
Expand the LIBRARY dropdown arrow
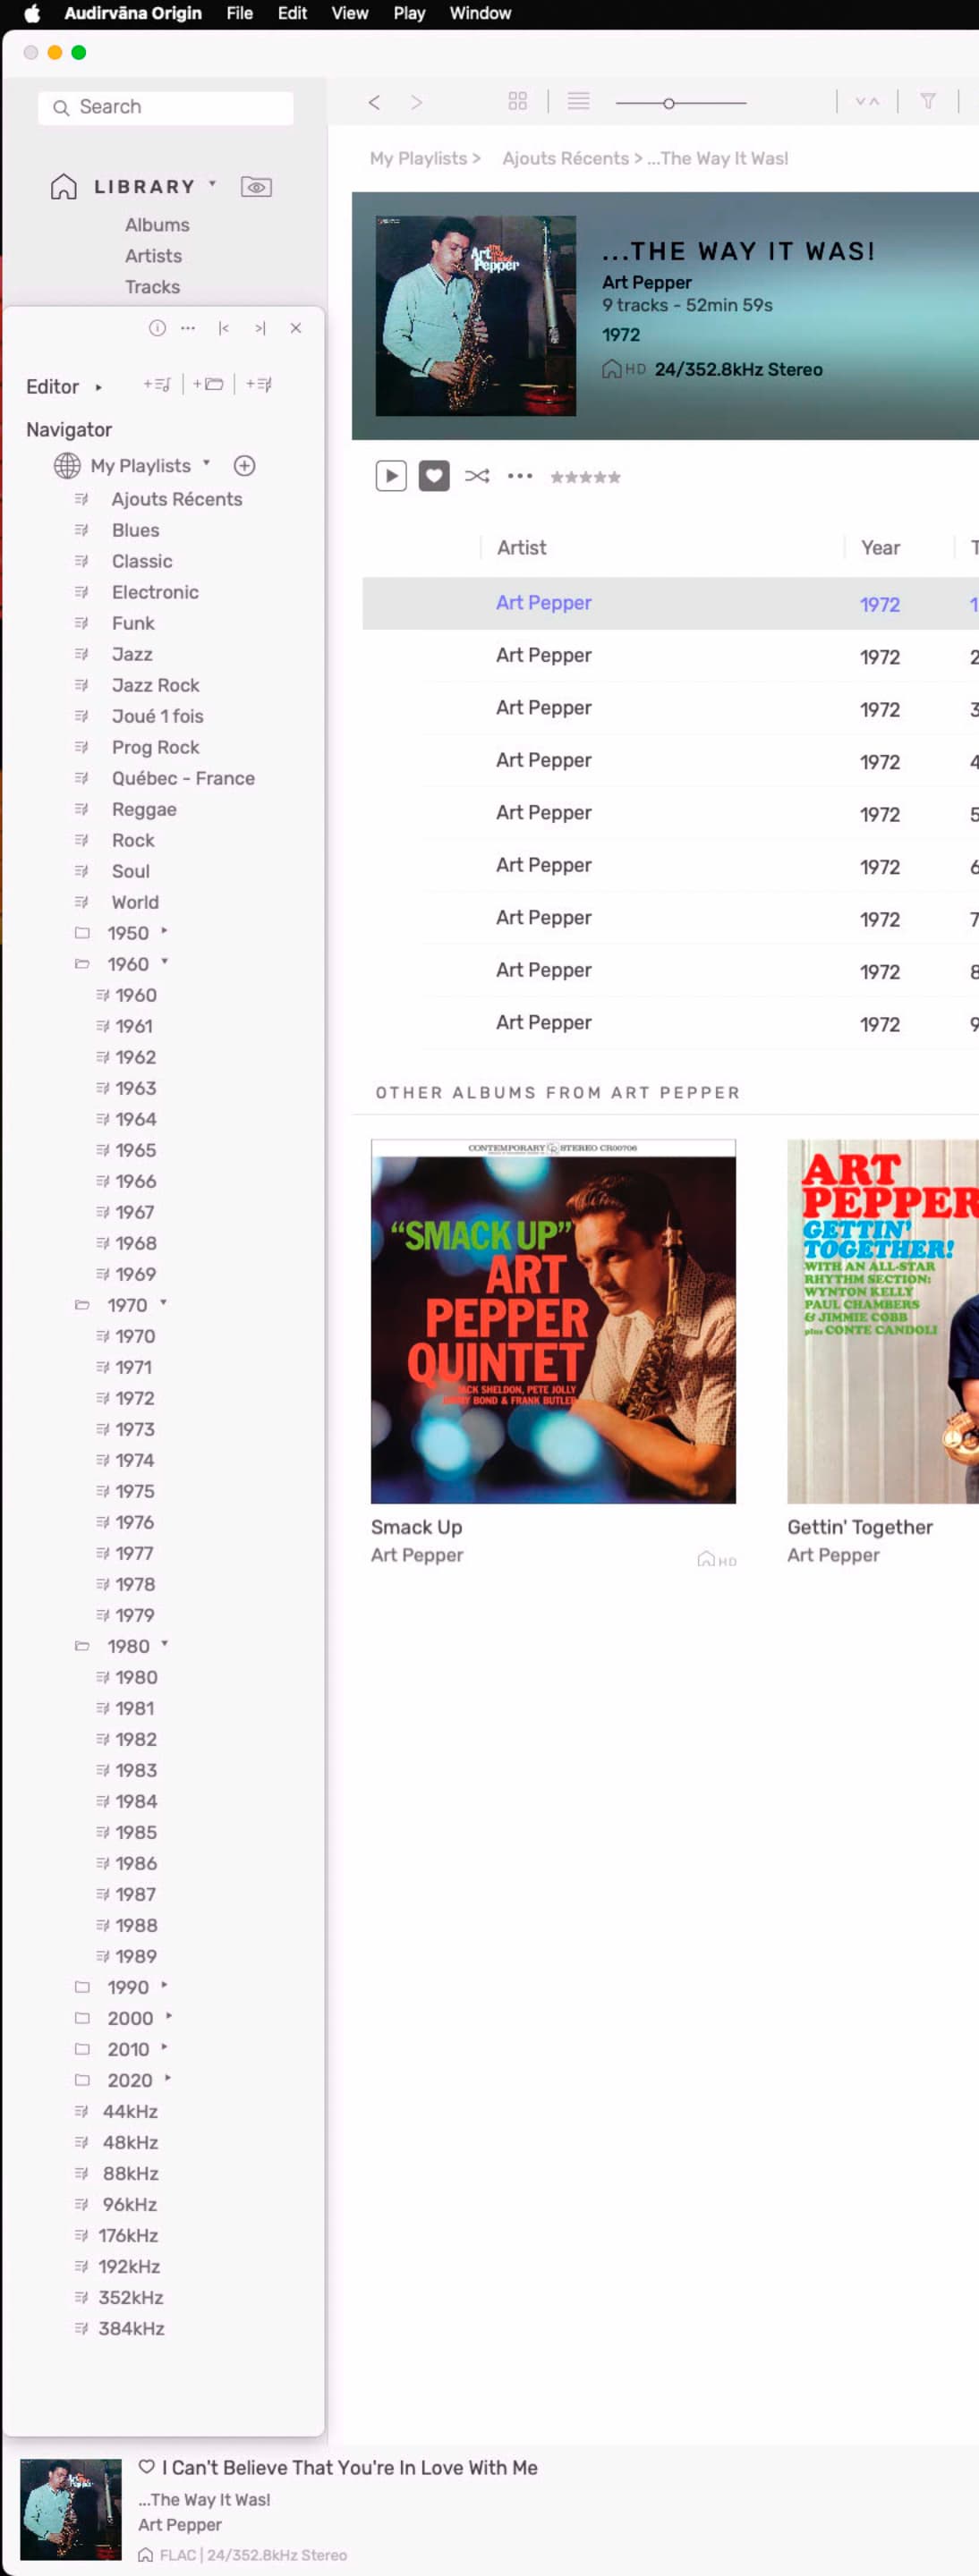(212, 184)
